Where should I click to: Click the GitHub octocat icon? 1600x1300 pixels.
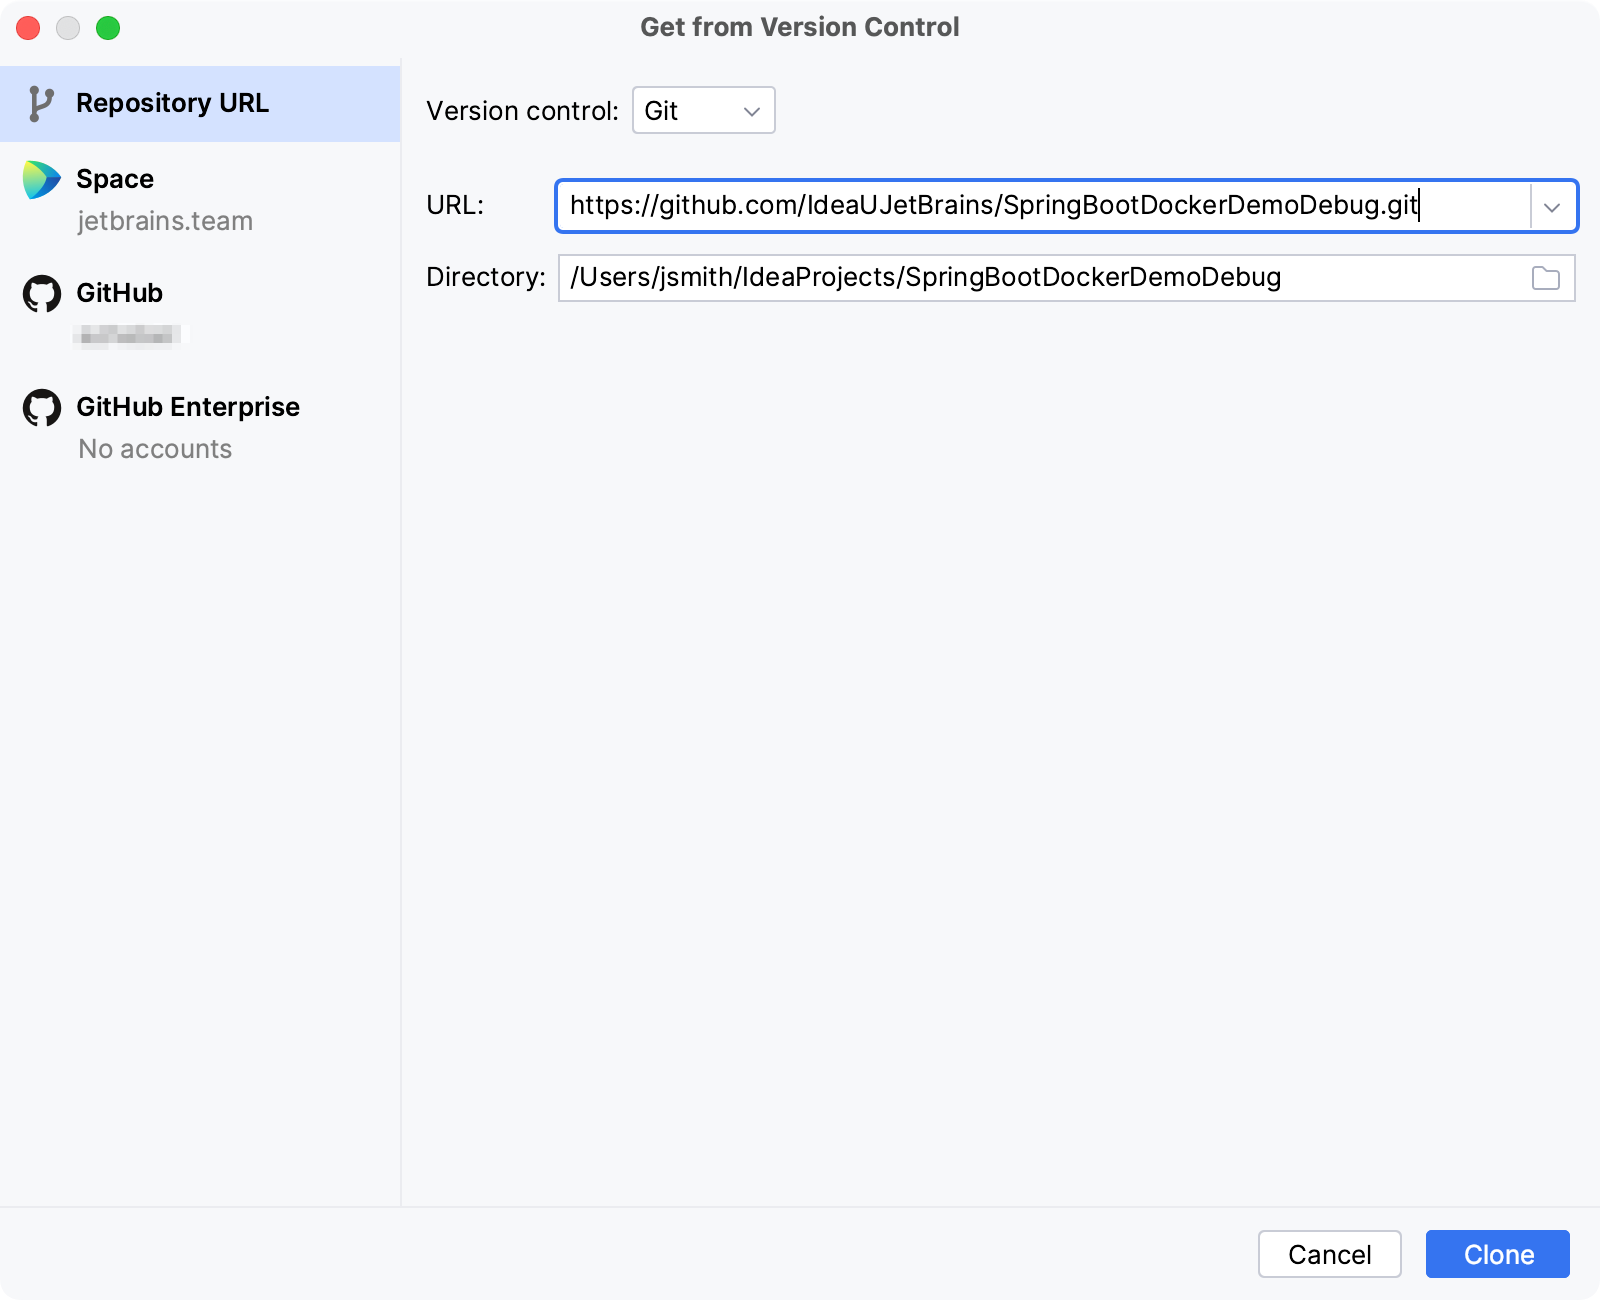click(41, 294)
